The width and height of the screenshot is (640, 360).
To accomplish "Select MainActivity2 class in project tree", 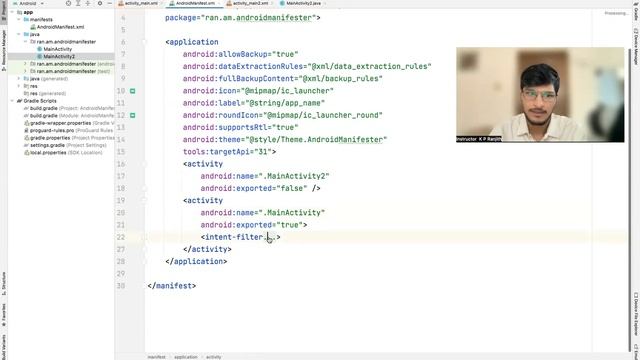I will pos(56,56).
